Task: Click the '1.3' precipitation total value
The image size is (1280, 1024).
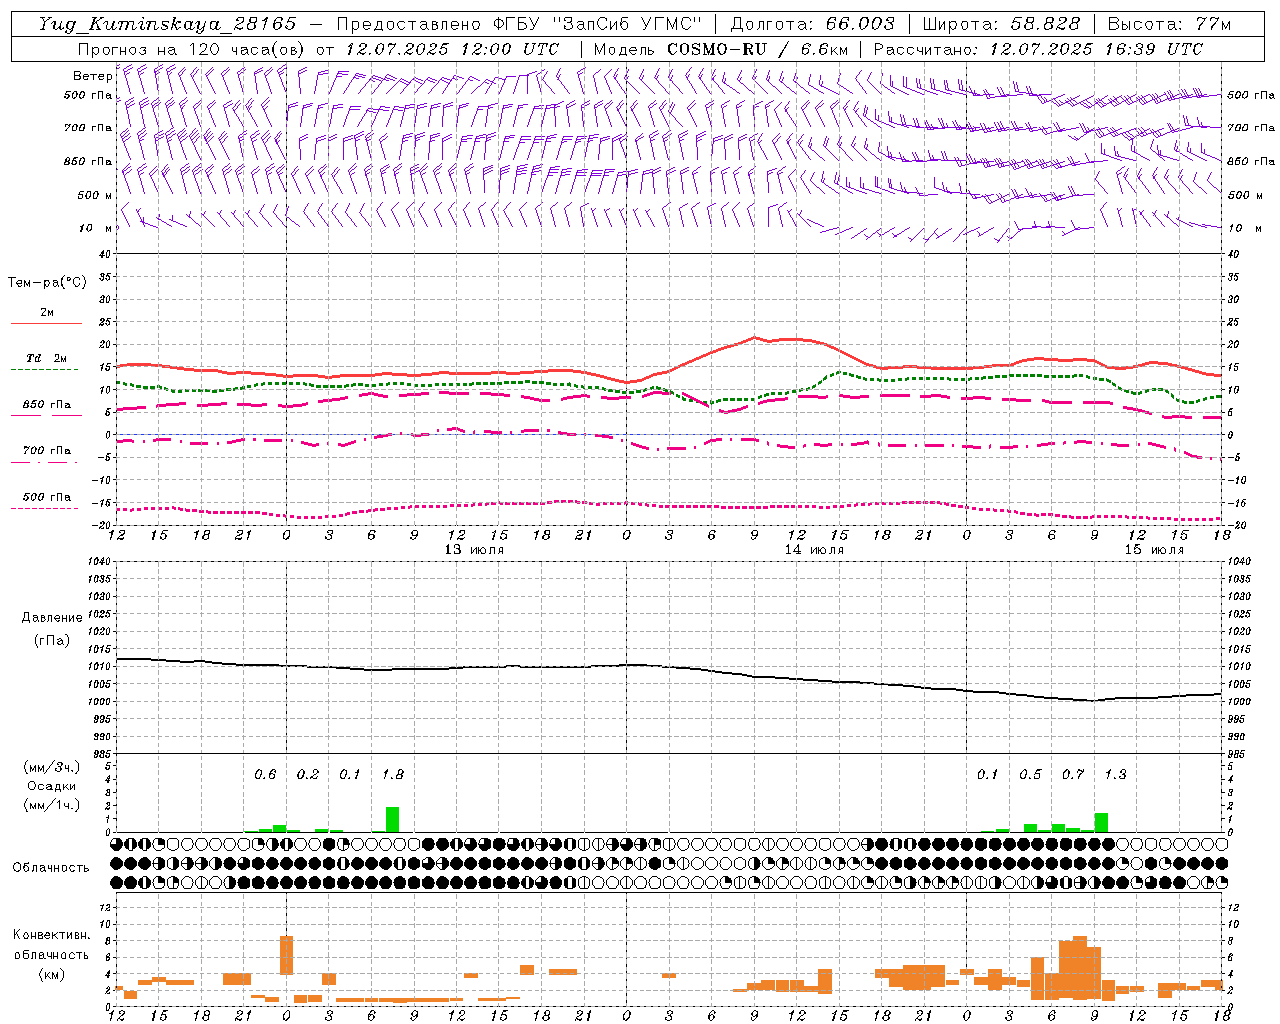Action: 1115,774
